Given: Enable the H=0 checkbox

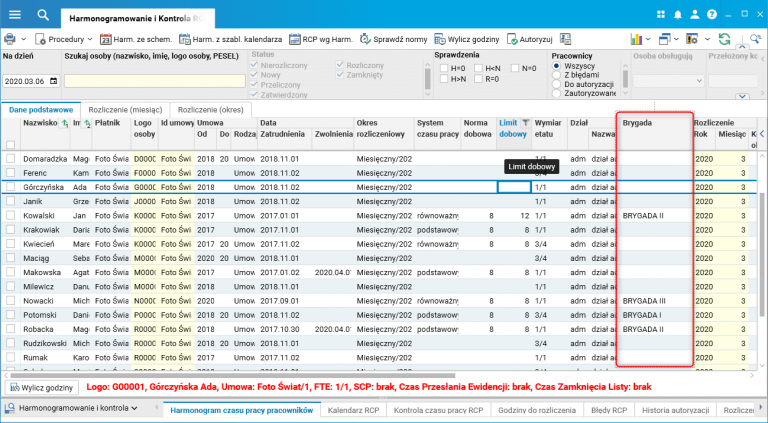Looking at the screenshot, I should coord(445,66).
